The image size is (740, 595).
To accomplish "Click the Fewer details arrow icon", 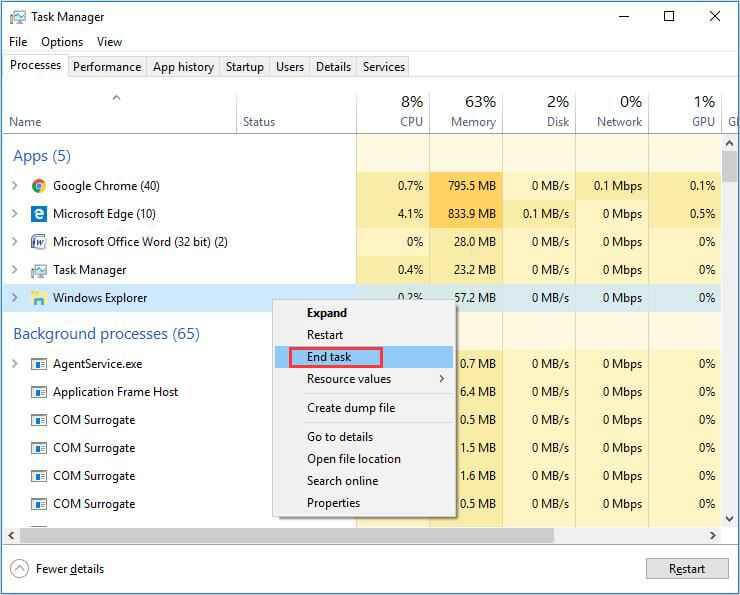I will click(x=19, y=569).
